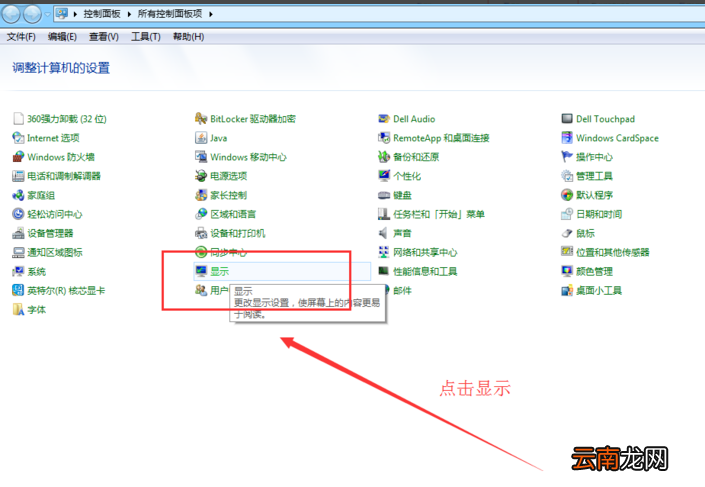The height and width of the screenshot is (487, 705).
Task: Open 任务栏和「开始」菜单 link
Action: click(439, 214)
